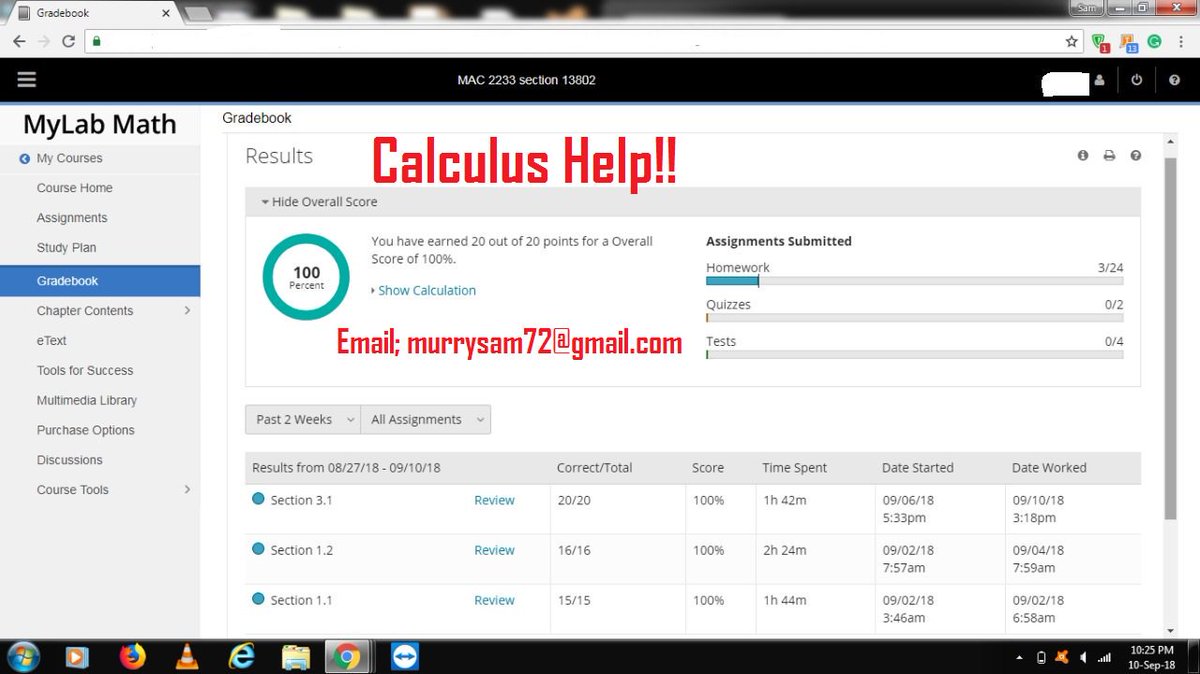Open File Explorer folder in the taskbar
This screenshot has height=674, width=1200.
pyautogui.click(x=296, y=657)
